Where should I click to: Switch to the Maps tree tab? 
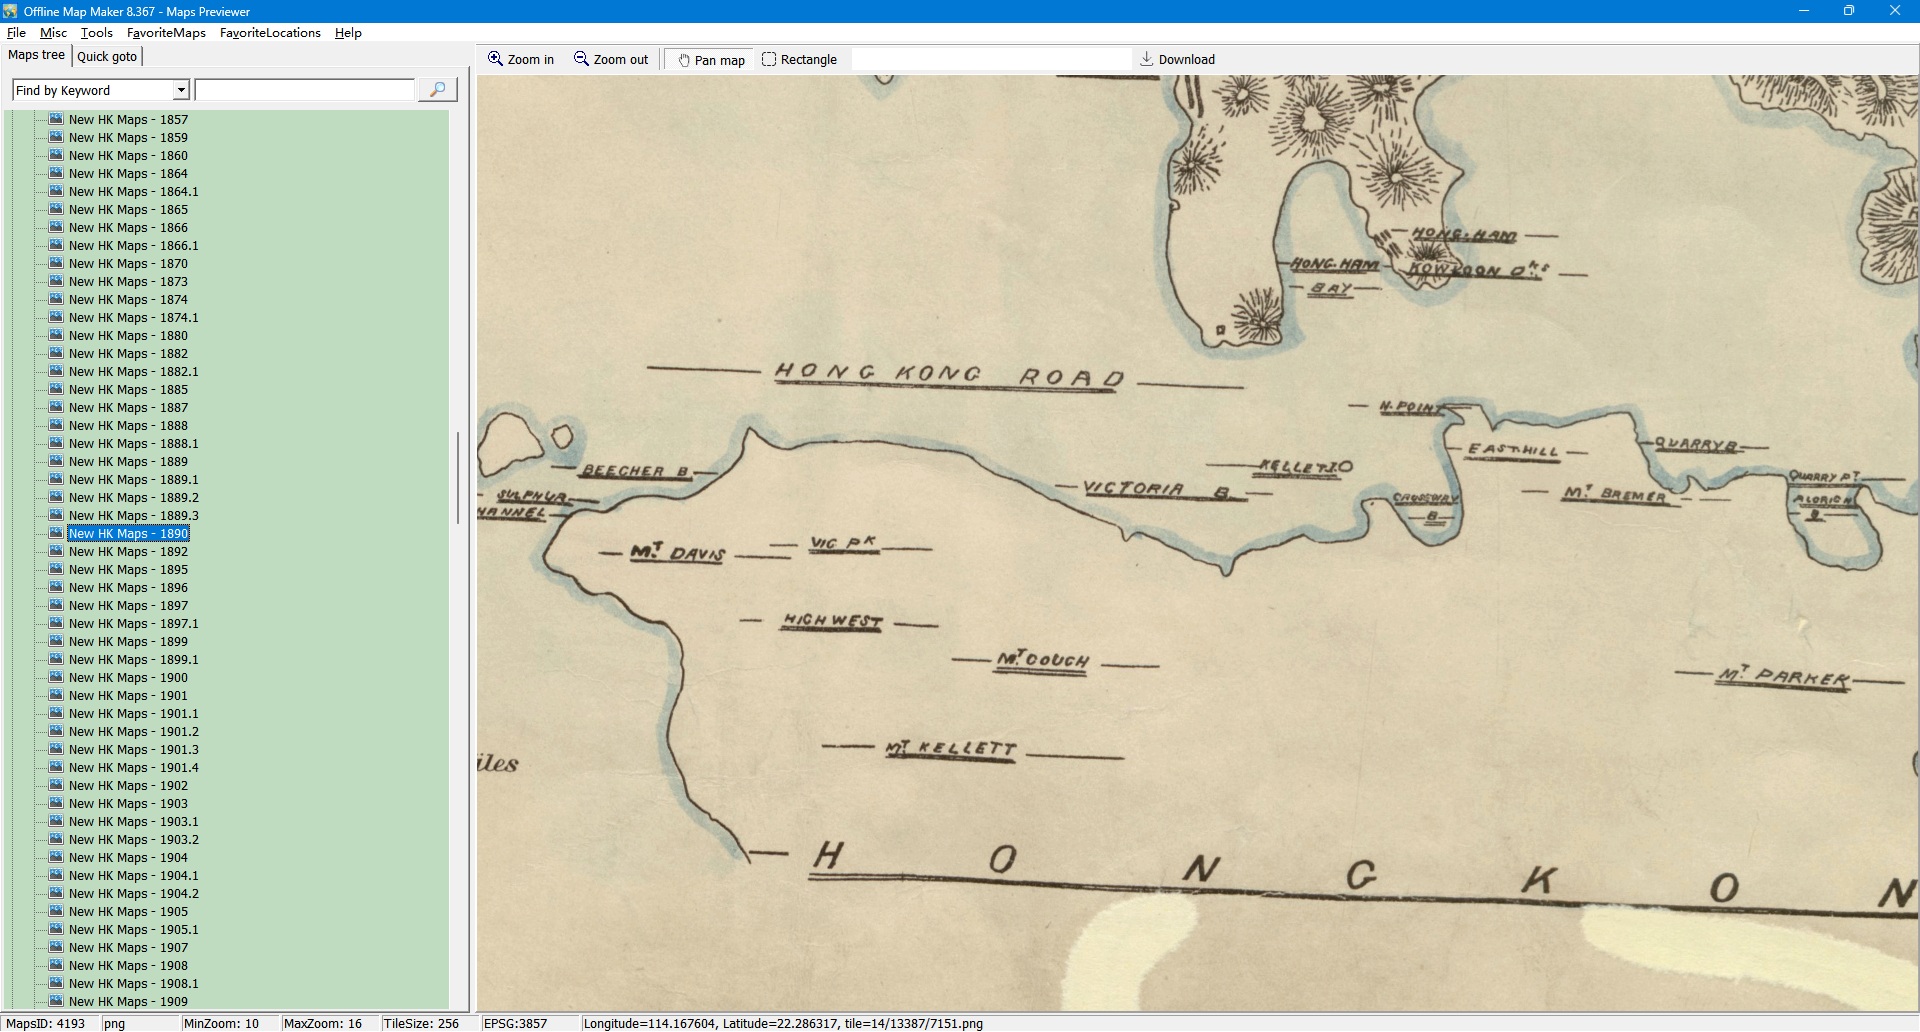click(36, 55)
